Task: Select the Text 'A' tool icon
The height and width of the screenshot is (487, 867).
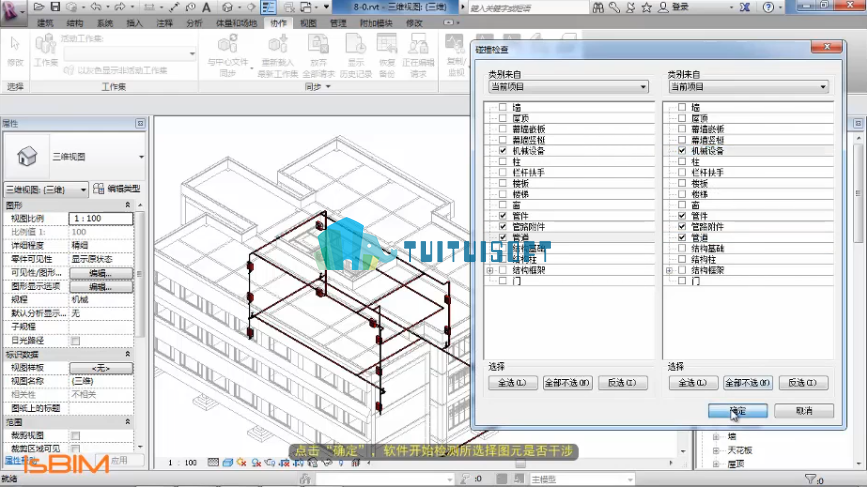Action: pos(206,7)
